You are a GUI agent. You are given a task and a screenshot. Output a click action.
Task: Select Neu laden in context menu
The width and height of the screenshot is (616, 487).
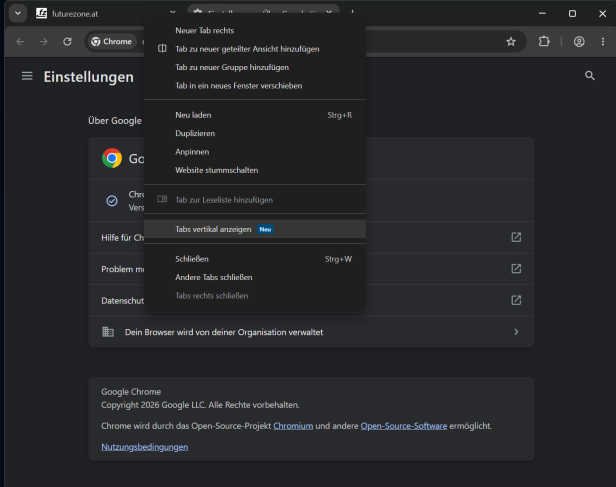(255, 115)
